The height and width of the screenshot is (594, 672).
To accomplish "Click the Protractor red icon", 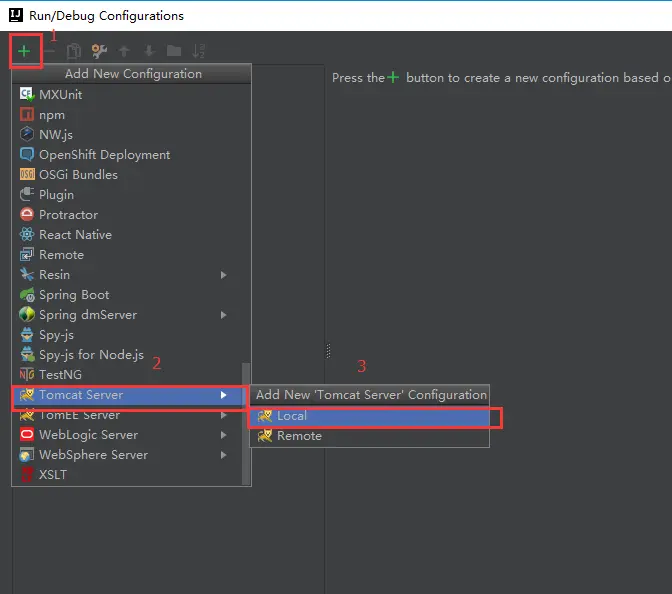I will [x=27, y=214].
